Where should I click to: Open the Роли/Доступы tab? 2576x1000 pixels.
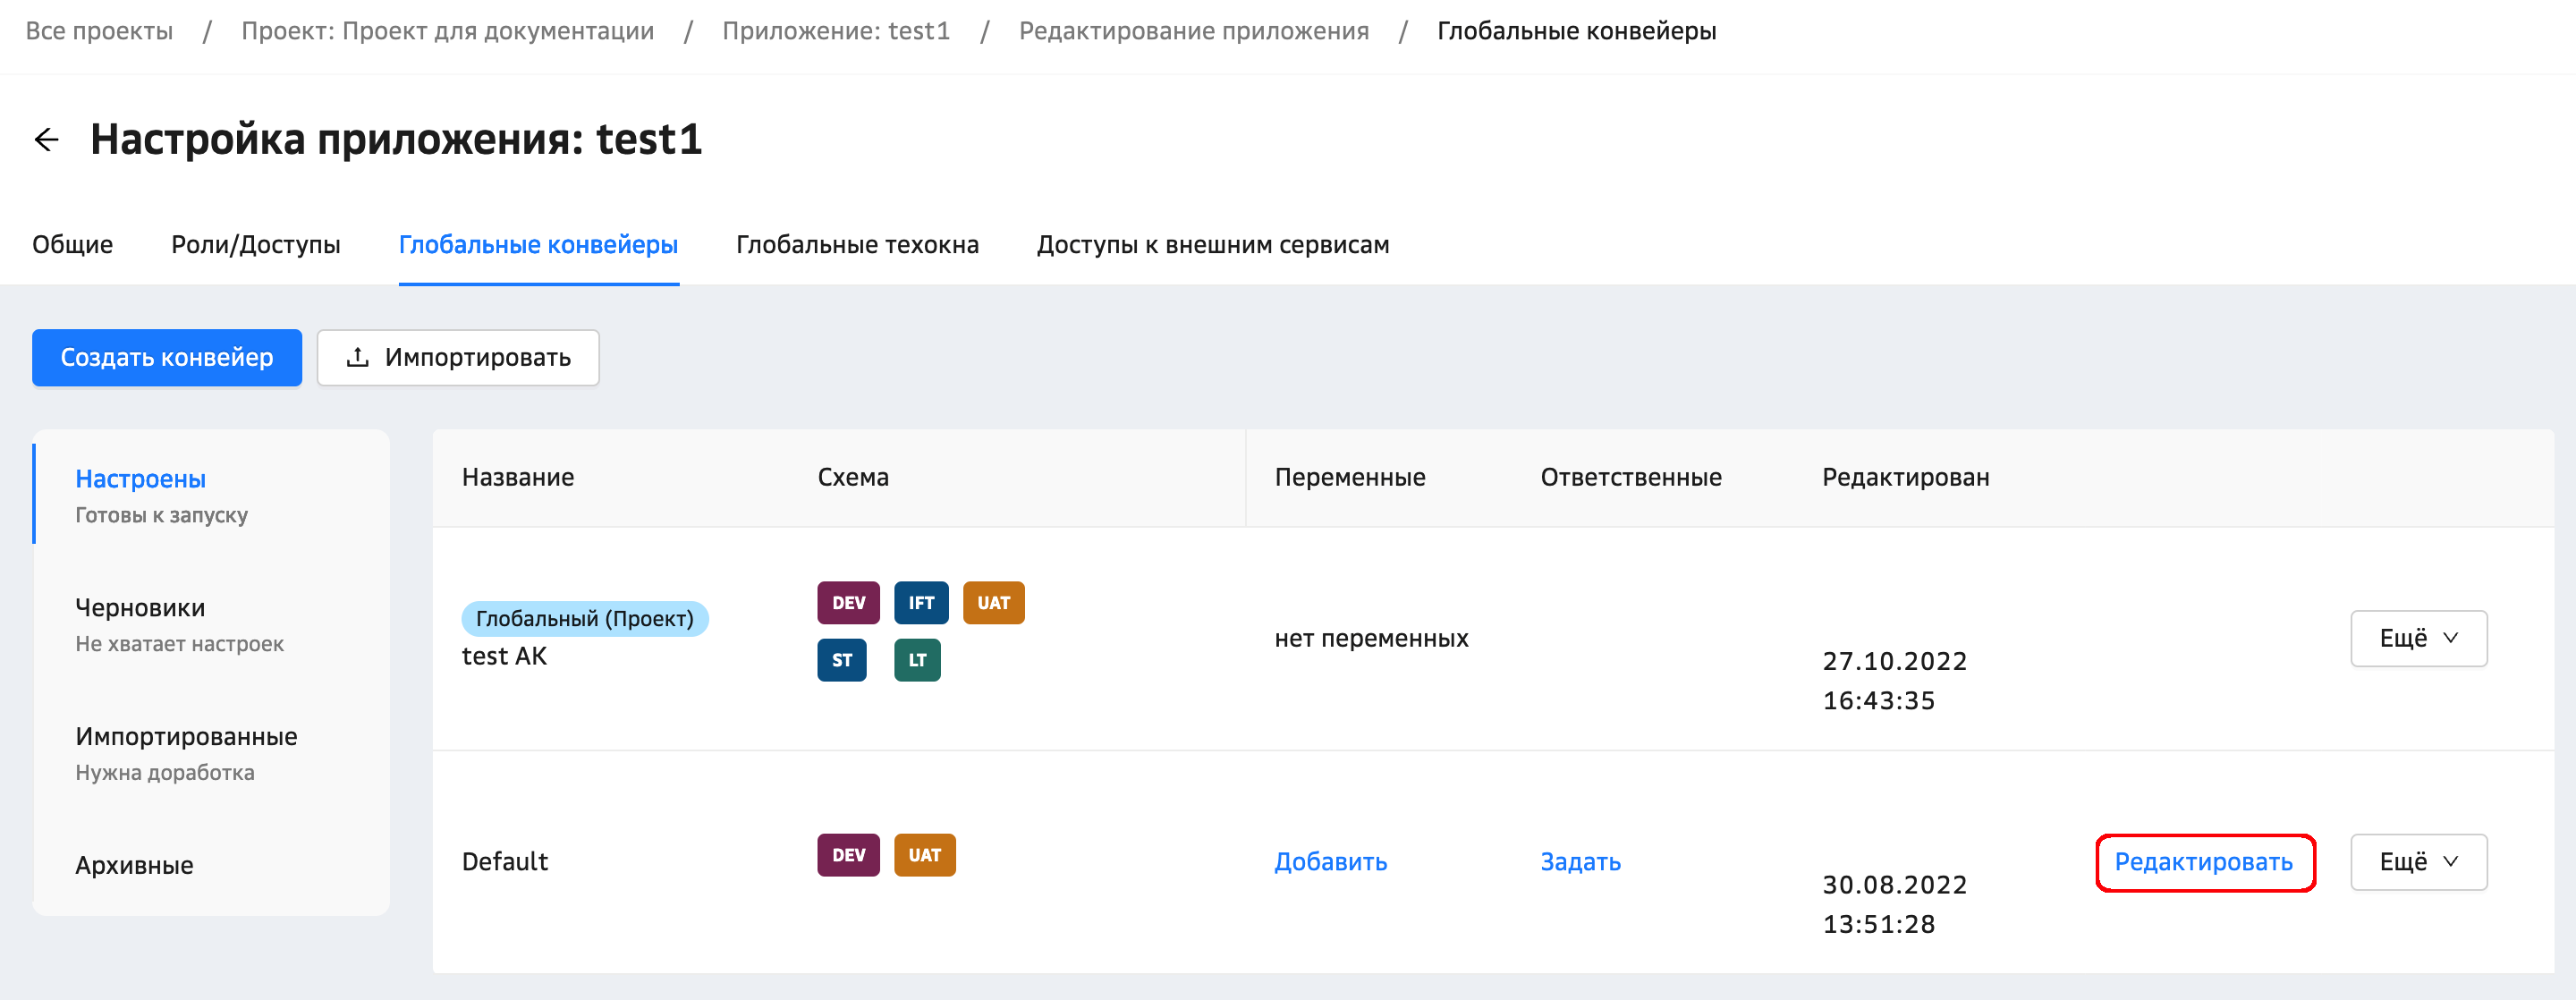255,245
